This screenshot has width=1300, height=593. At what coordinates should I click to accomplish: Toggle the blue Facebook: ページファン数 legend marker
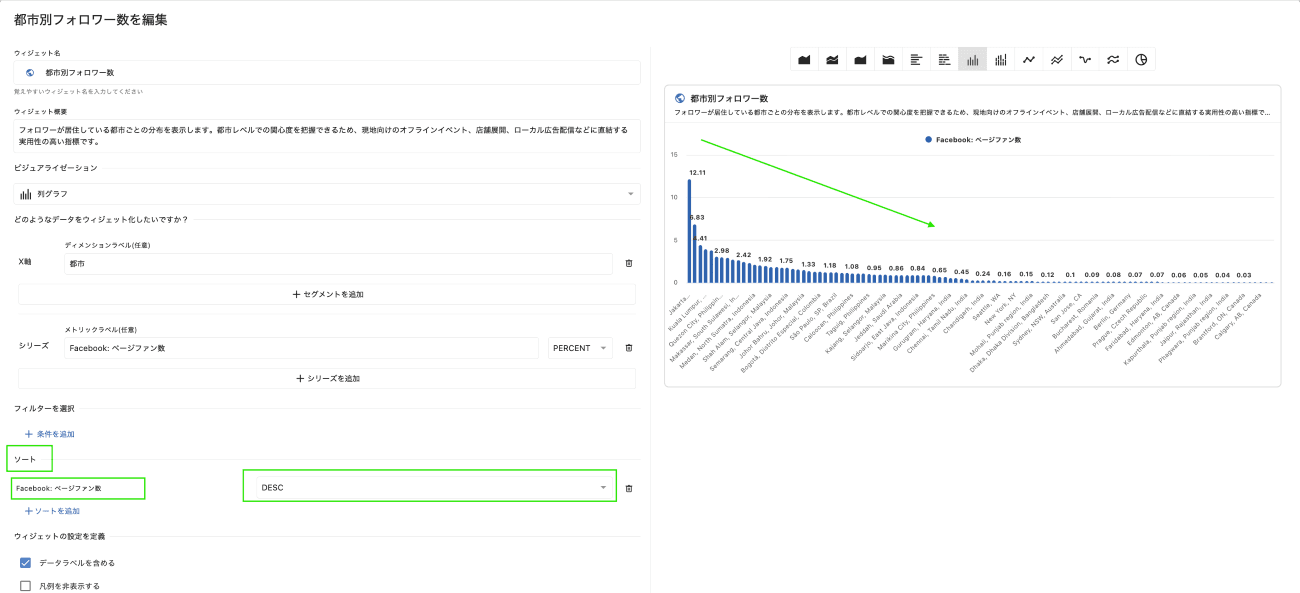click(x=928, y=140)
